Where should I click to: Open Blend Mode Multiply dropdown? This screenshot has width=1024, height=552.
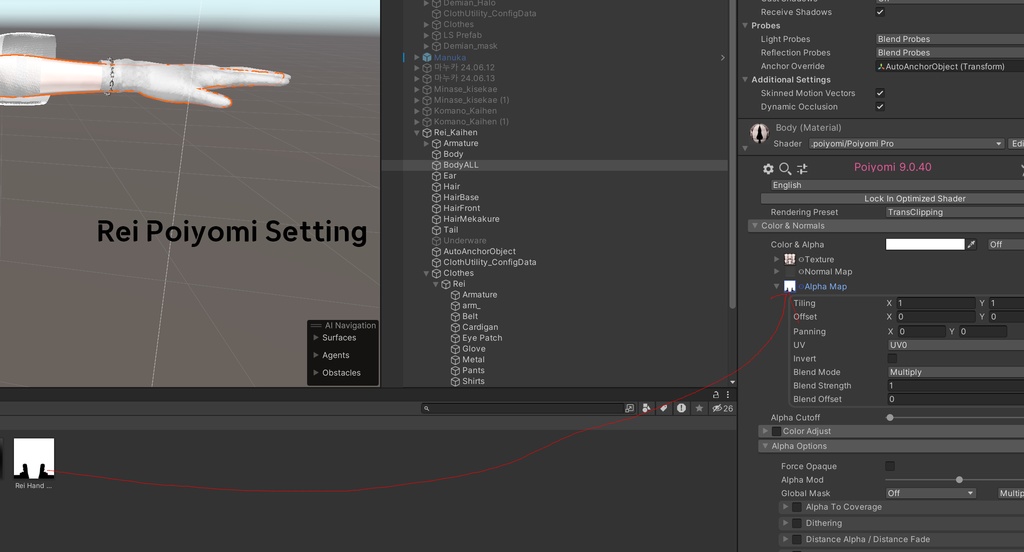point(955,372)
